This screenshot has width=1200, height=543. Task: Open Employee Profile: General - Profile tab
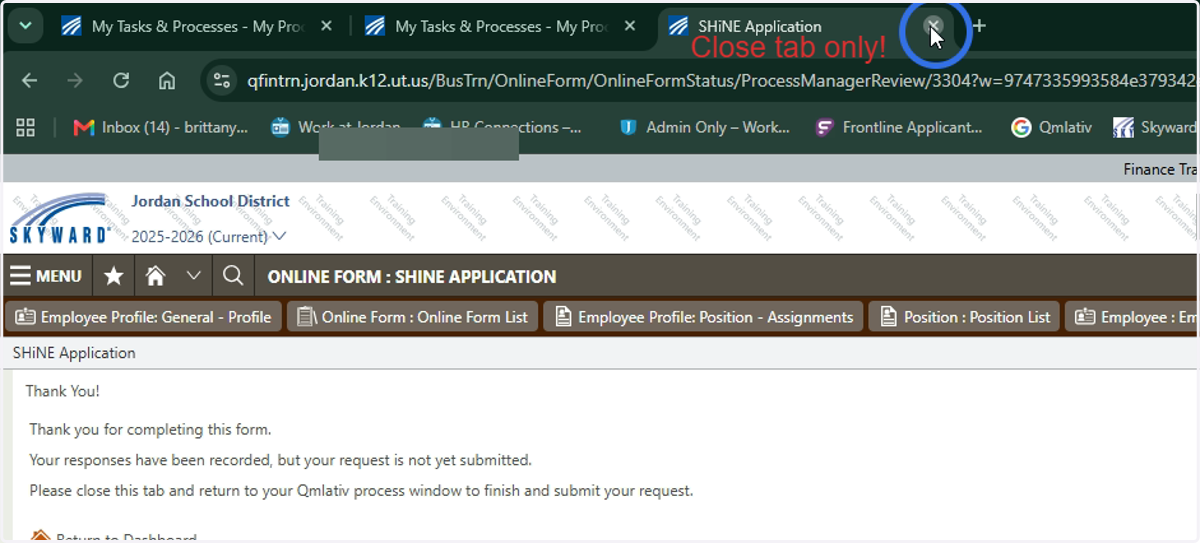(x=143, y=317)
